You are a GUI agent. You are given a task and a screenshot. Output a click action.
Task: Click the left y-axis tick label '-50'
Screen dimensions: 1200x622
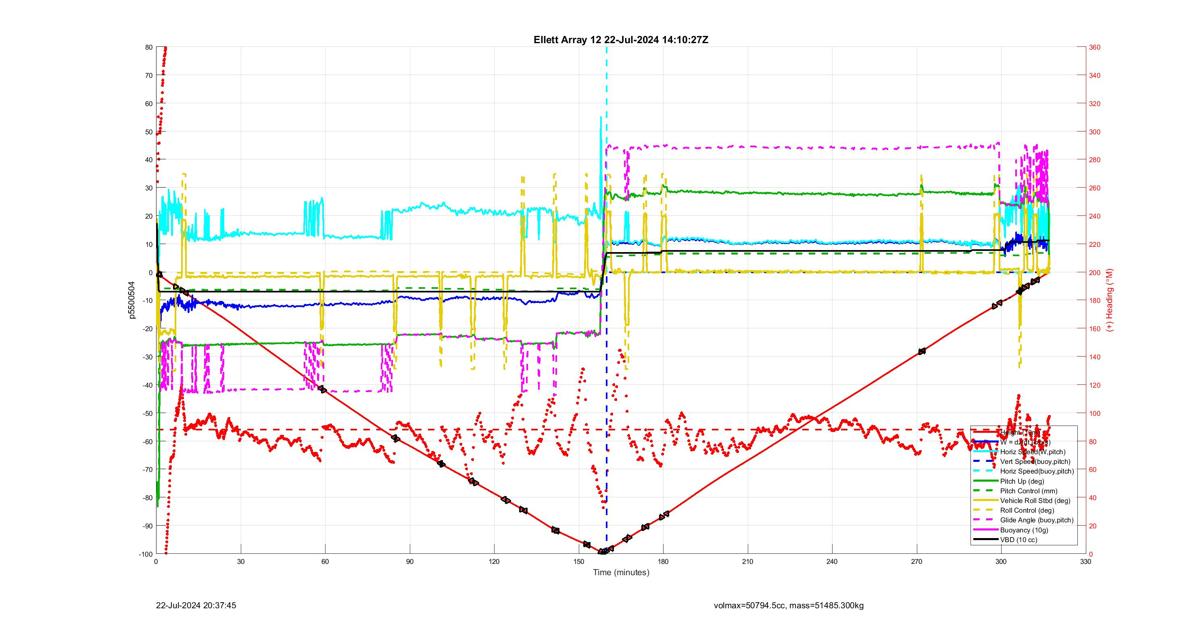[x=146, y=413]
